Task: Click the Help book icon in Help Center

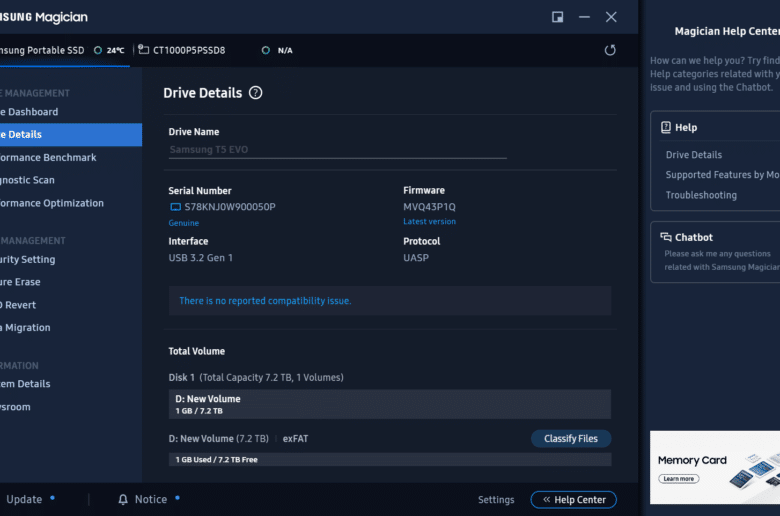Action: point(666,127)
